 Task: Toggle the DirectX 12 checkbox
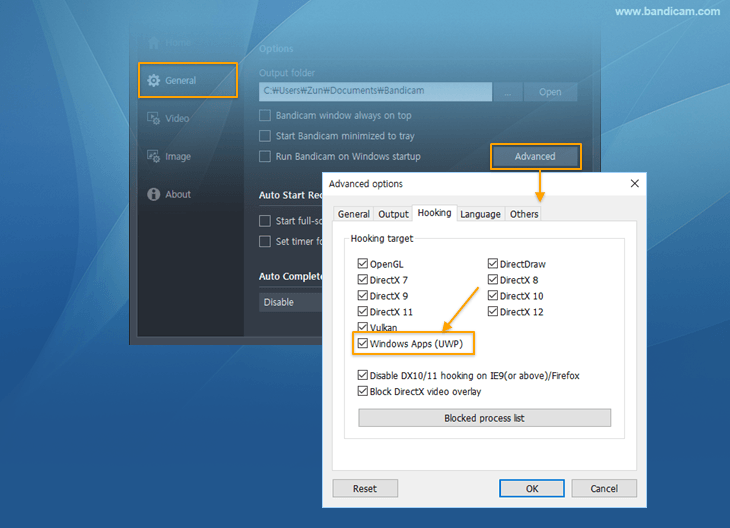pos(493,311)
